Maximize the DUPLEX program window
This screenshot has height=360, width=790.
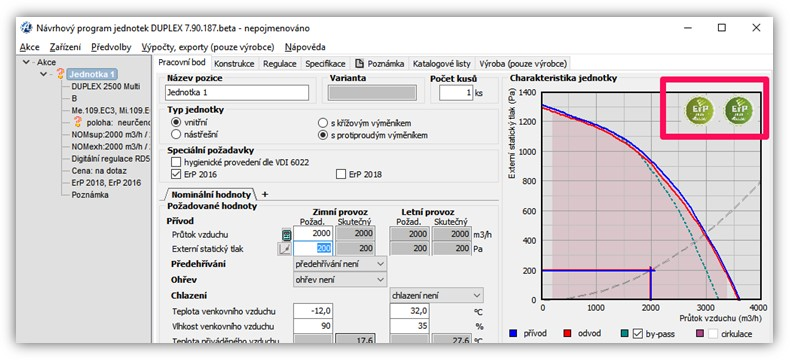[721, 28]
